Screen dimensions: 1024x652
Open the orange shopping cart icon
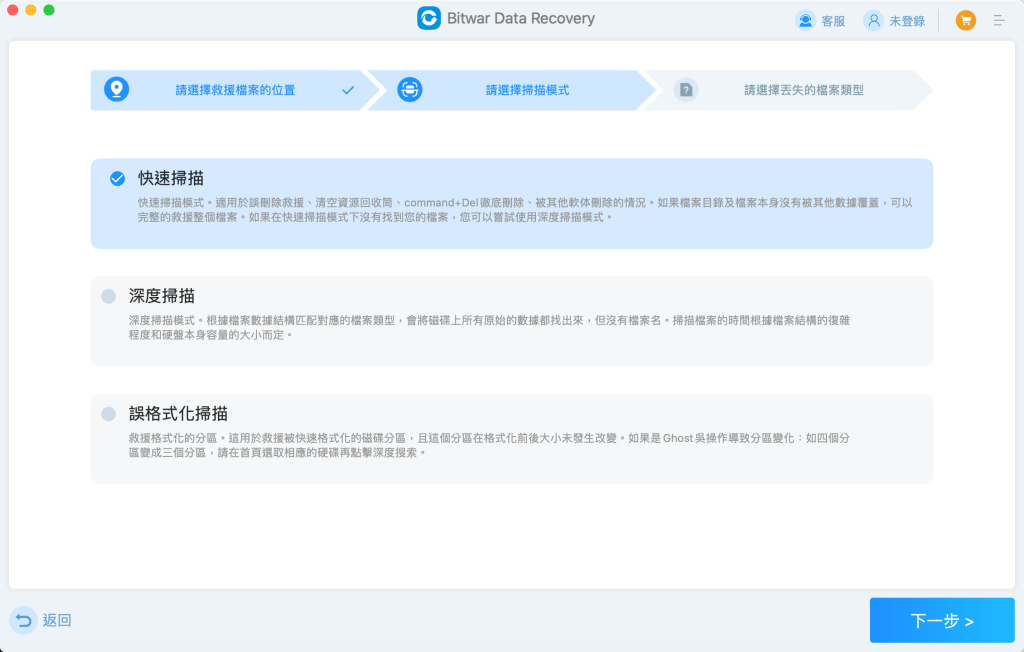point(965,20)
